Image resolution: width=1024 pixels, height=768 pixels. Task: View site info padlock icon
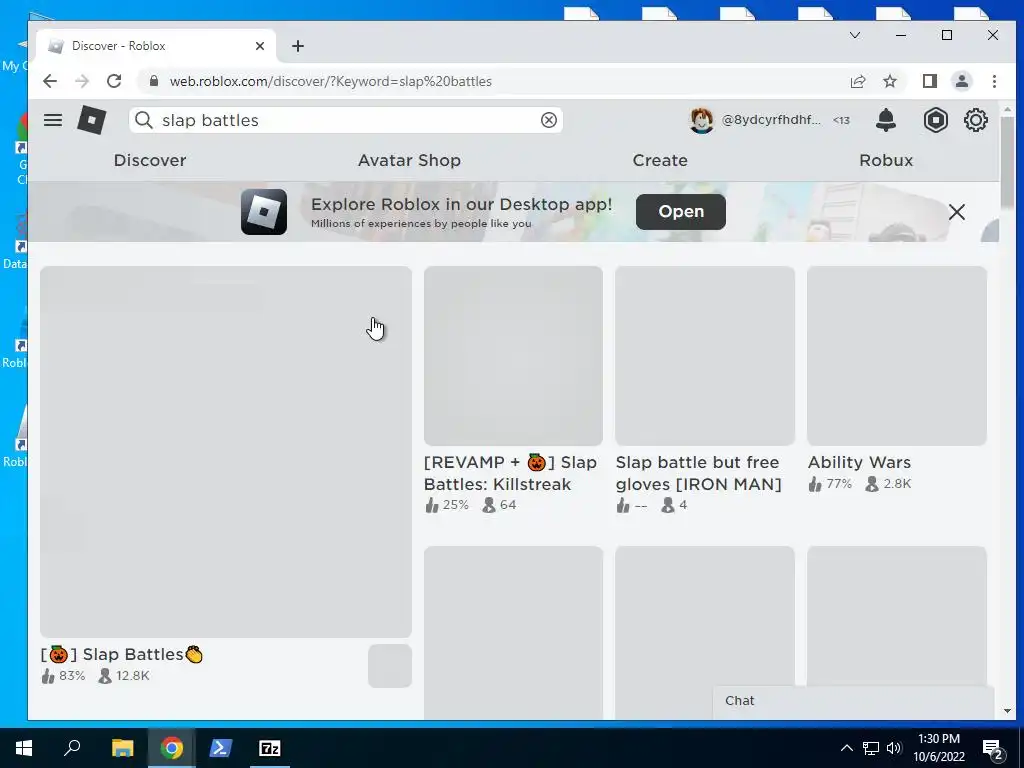(x=154, y=81)
